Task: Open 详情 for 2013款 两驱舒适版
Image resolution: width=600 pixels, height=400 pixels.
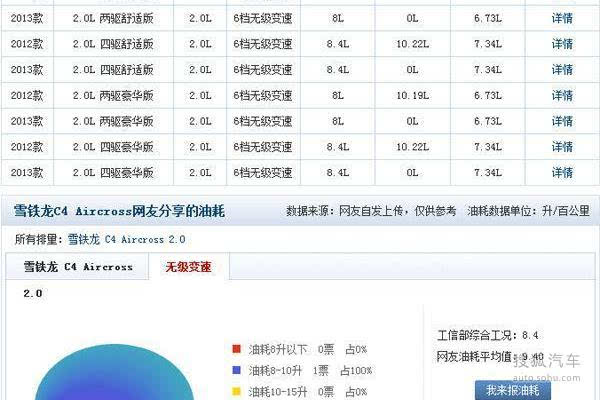Action: coord(562,18)
